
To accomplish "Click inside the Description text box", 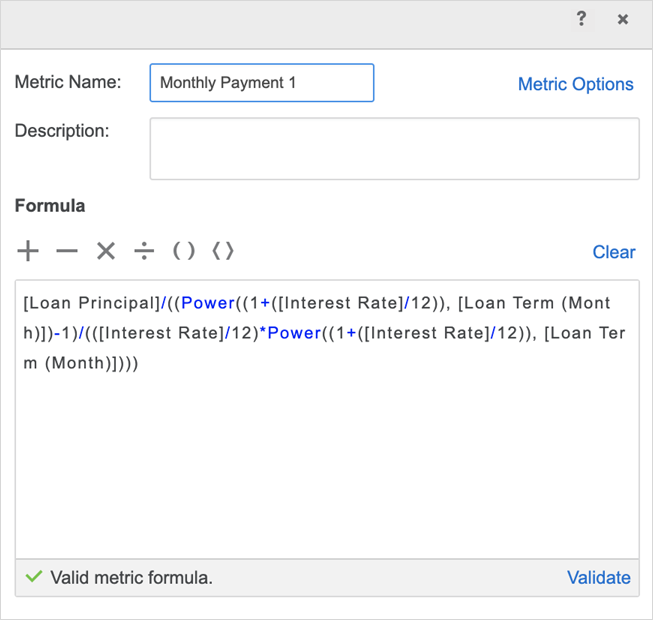I will [x=394, y=149].
